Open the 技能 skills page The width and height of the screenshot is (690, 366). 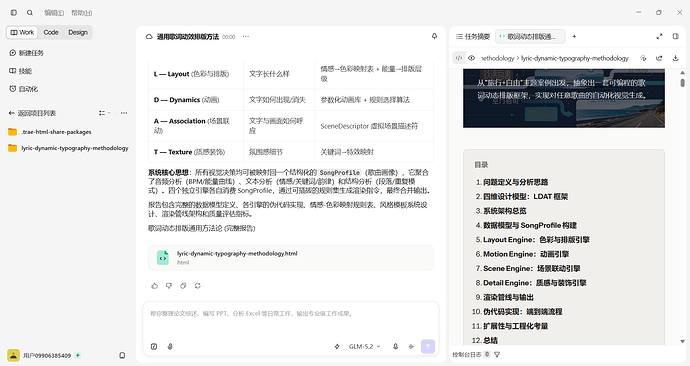coord(21,71)
